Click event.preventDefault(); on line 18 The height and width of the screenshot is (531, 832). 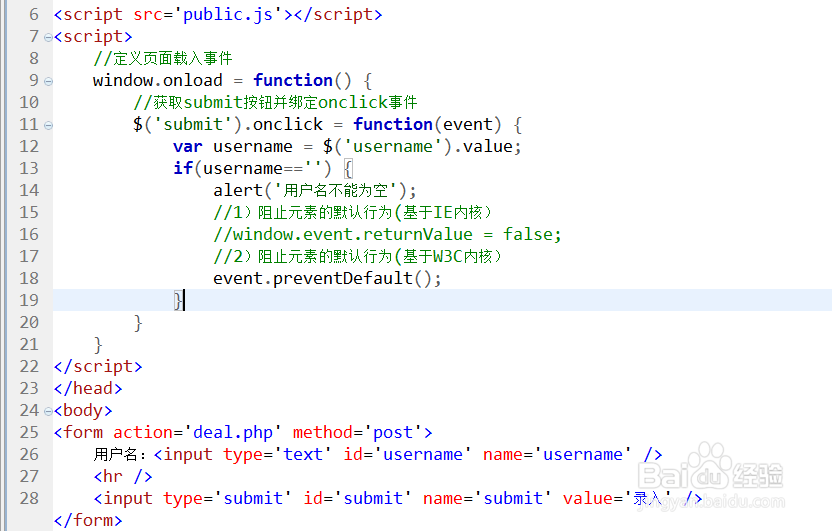[327, 278]
